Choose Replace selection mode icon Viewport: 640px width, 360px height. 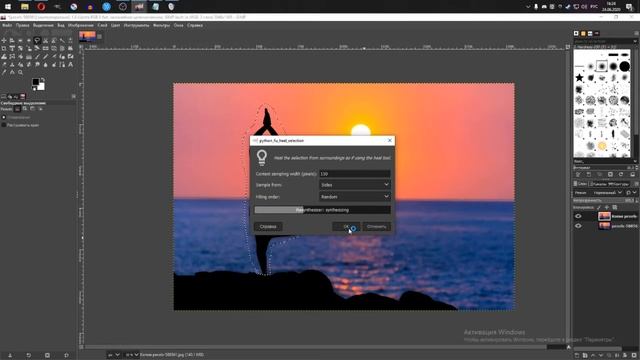click(x=18, y=109)
